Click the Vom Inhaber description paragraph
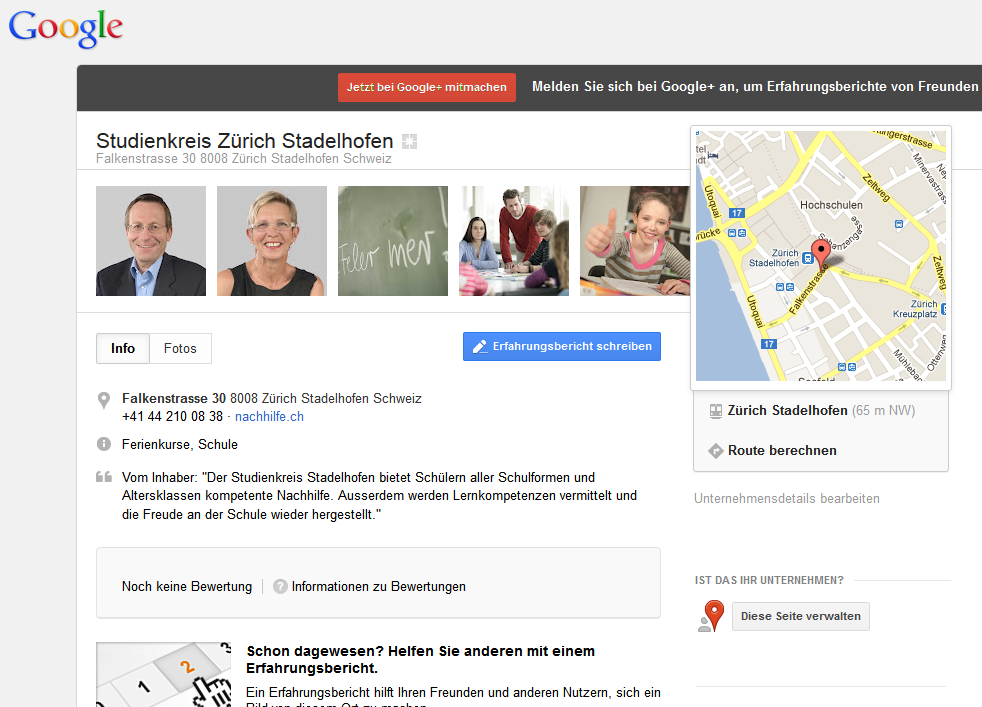The image size is (982, 707). (380, 496)
